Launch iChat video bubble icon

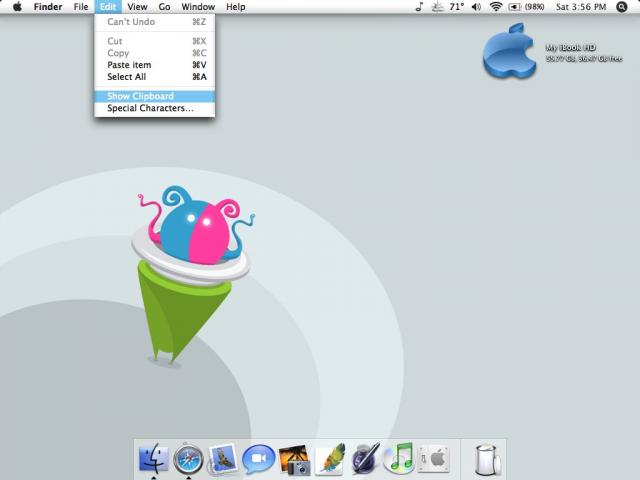258,459
